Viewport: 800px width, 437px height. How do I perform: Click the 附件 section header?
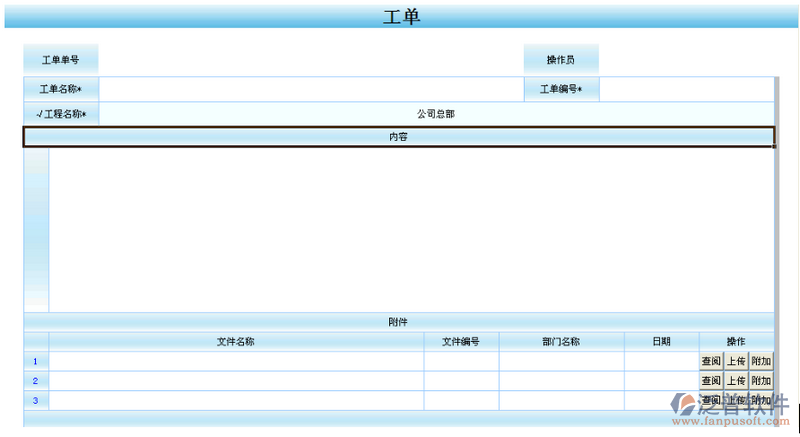pyautogui.click(x=398, y=322)
